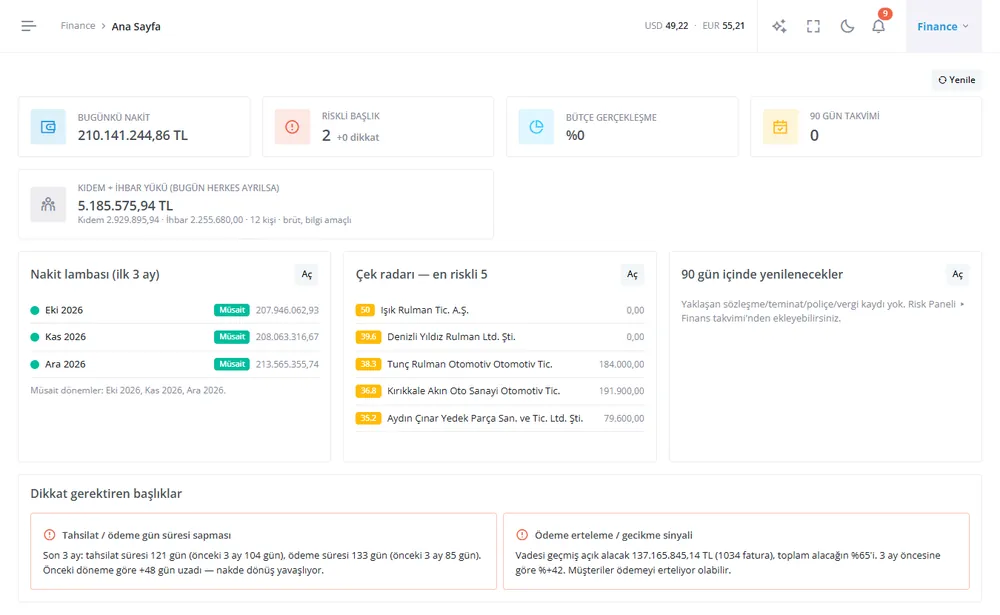This screenshot has height=615, width=1000.
Task: Click the Bütçe Gerçekleşme pie chart icon
Action: 536,126
